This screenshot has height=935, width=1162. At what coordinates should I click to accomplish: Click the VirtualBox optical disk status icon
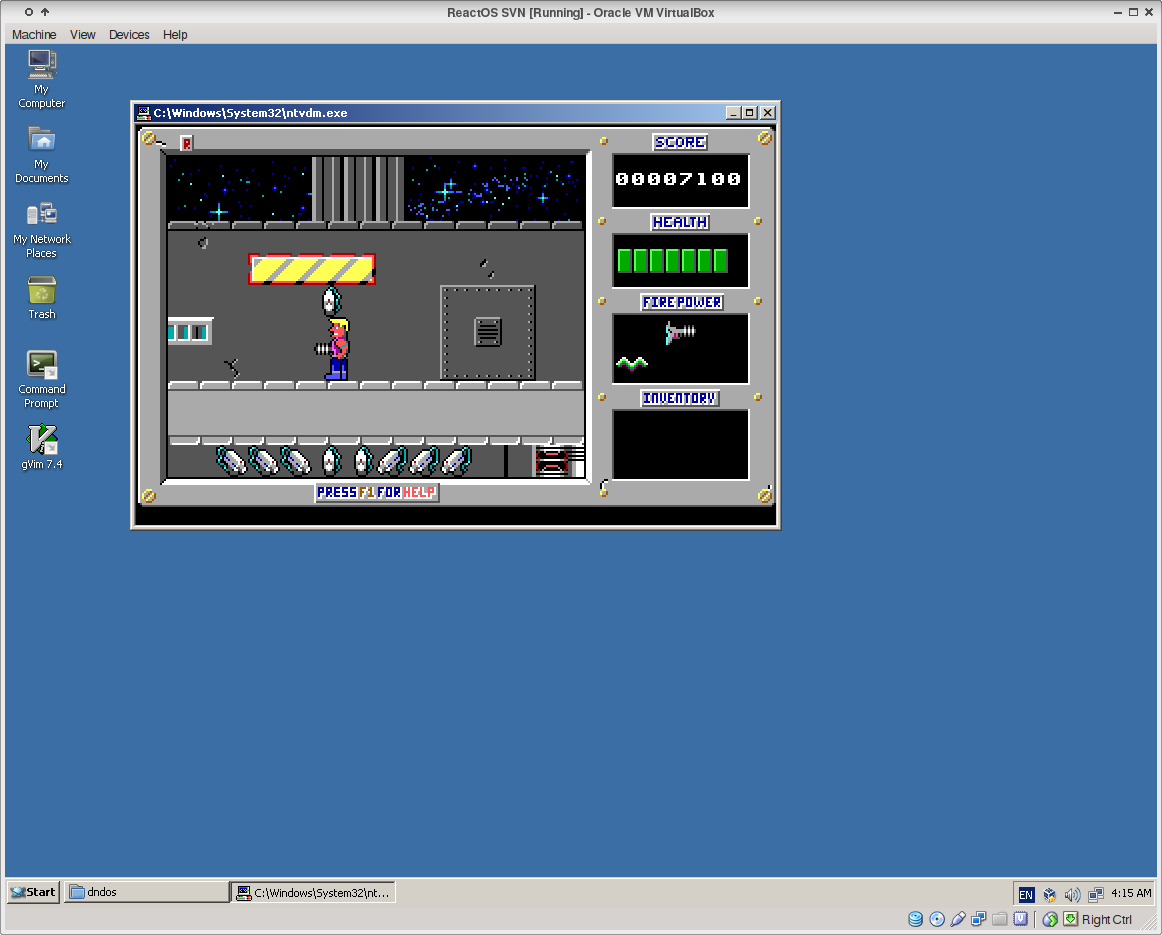(x=937, y=919)
